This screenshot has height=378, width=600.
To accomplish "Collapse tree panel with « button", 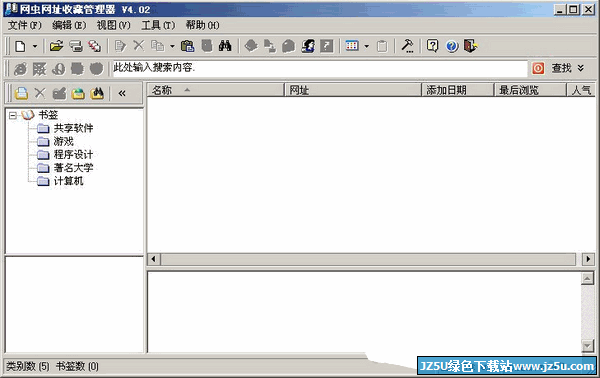I will tap(122, 93).
